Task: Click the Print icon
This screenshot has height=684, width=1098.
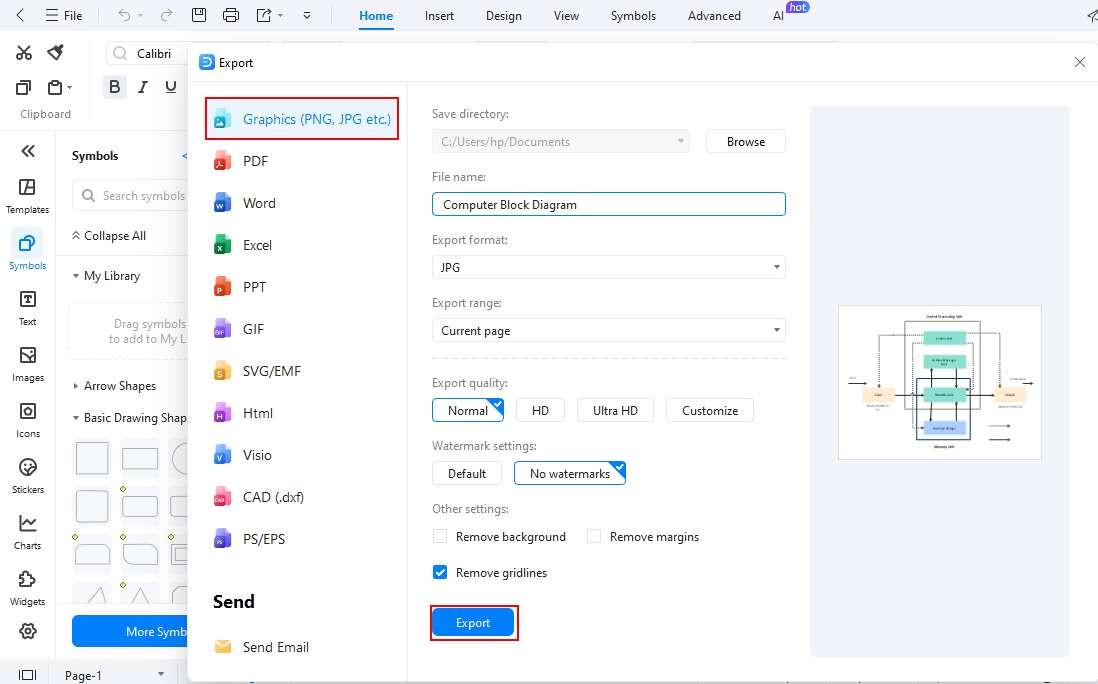Action: click(x=230, y=15)
